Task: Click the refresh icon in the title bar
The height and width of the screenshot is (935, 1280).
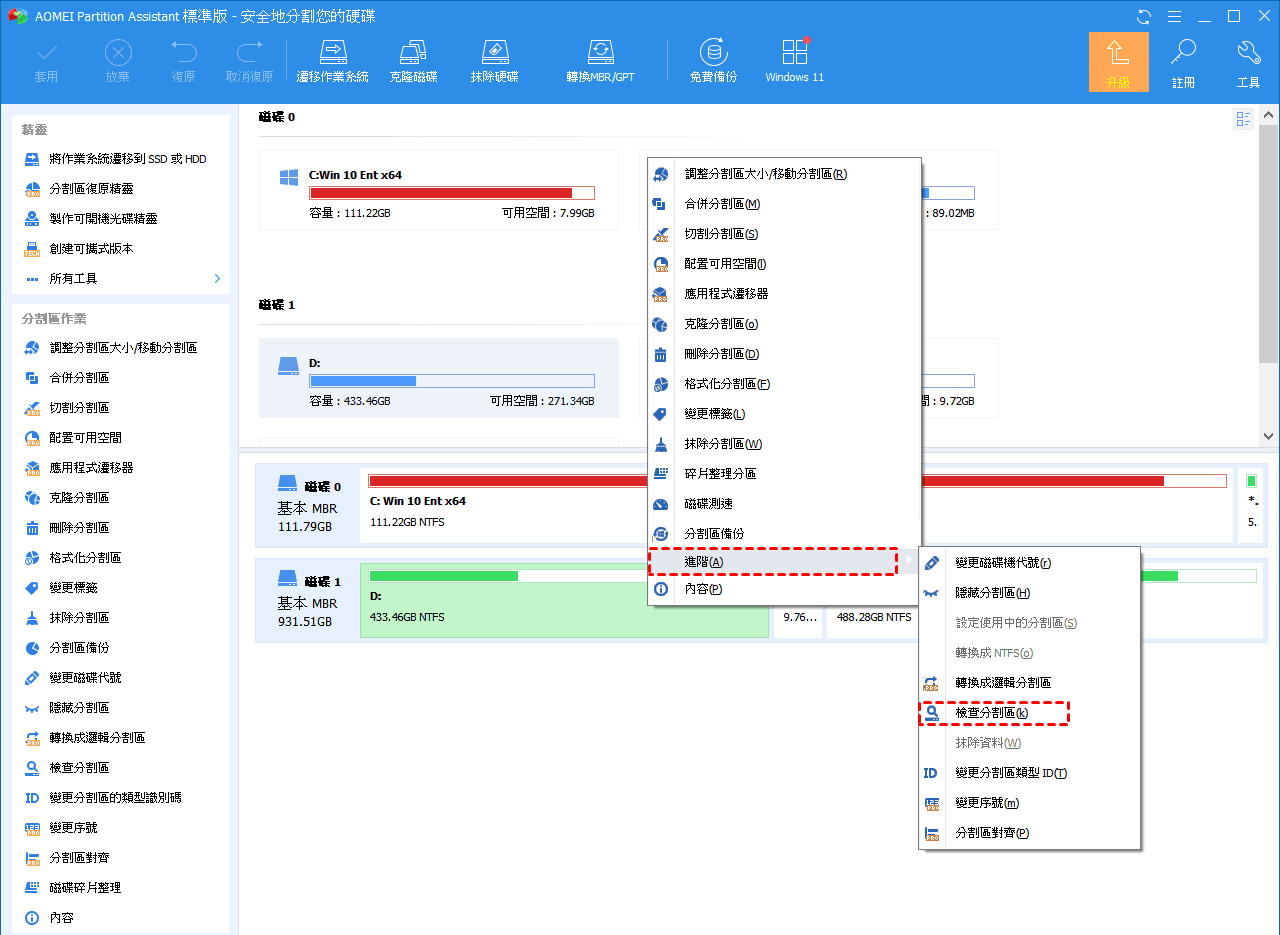Action: coord(1144,16)
